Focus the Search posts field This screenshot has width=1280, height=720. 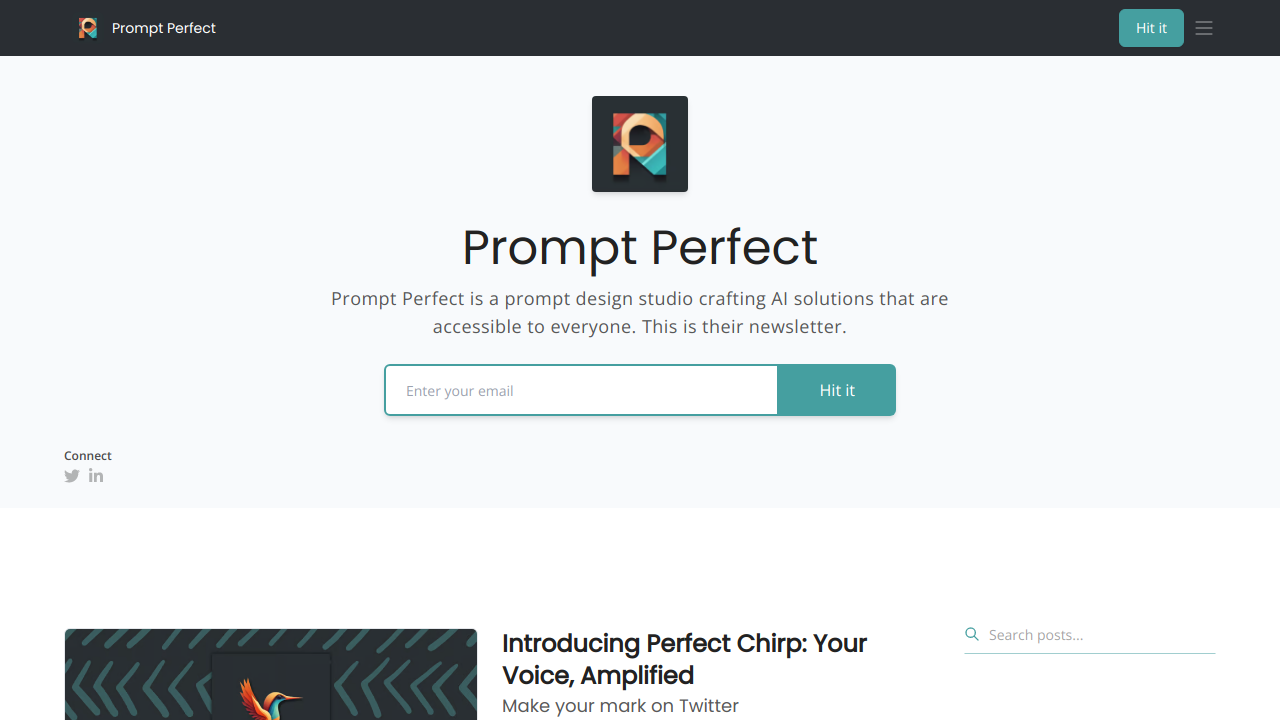[1100, 635]
